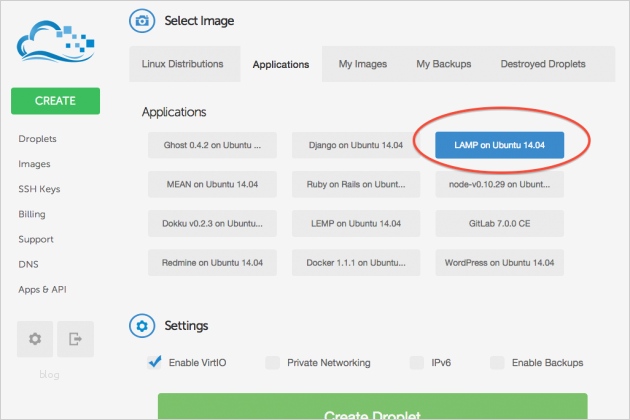The height and width of the screenshot is (420, 630).
Task: Enable the Private Networking checkbox
Action: 273,362
